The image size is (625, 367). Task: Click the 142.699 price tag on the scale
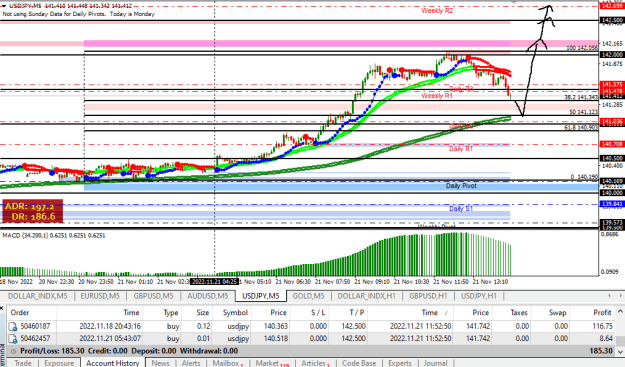612,6
